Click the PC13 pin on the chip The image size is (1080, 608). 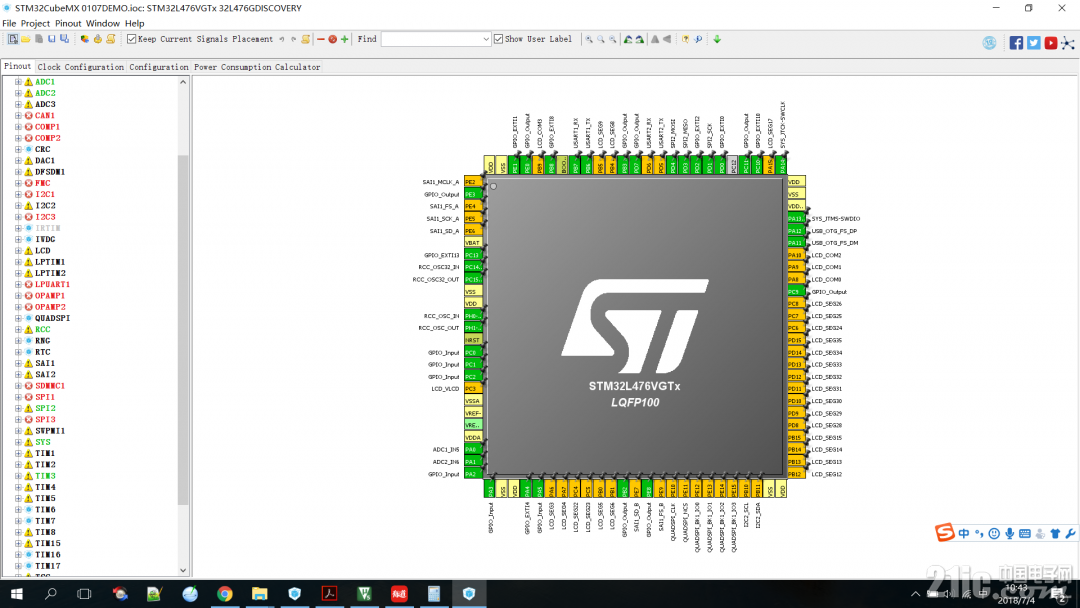(473, 255)
